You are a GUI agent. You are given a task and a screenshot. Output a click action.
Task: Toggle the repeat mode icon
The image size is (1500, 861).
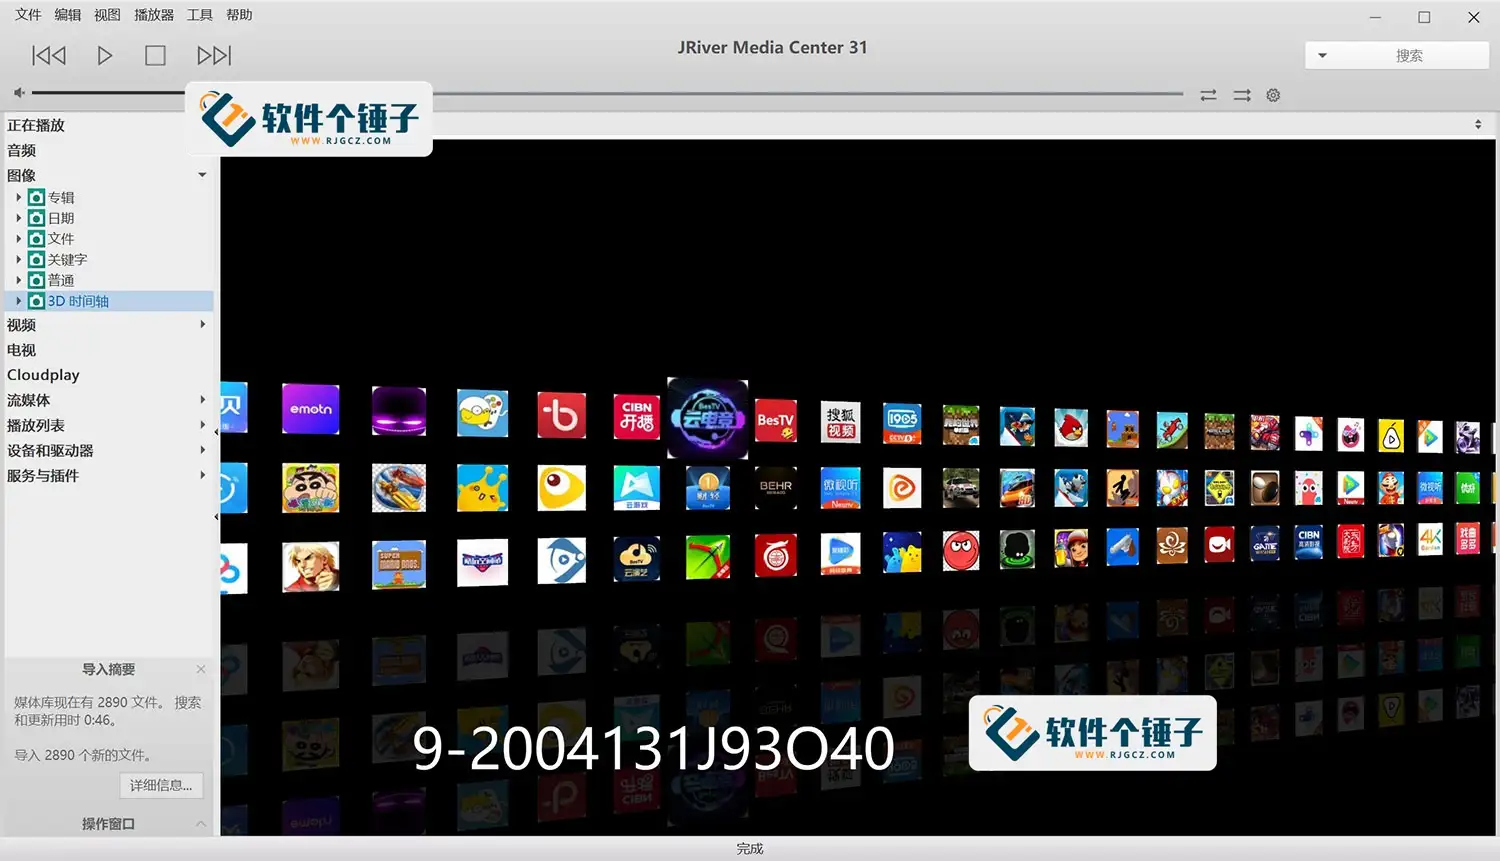coord(1208,95)
